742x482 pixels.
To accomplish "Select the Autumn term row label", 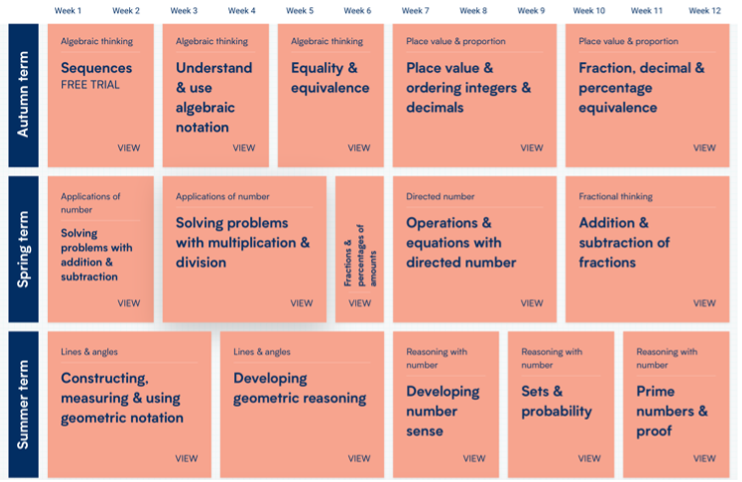I will coord(23,95).
